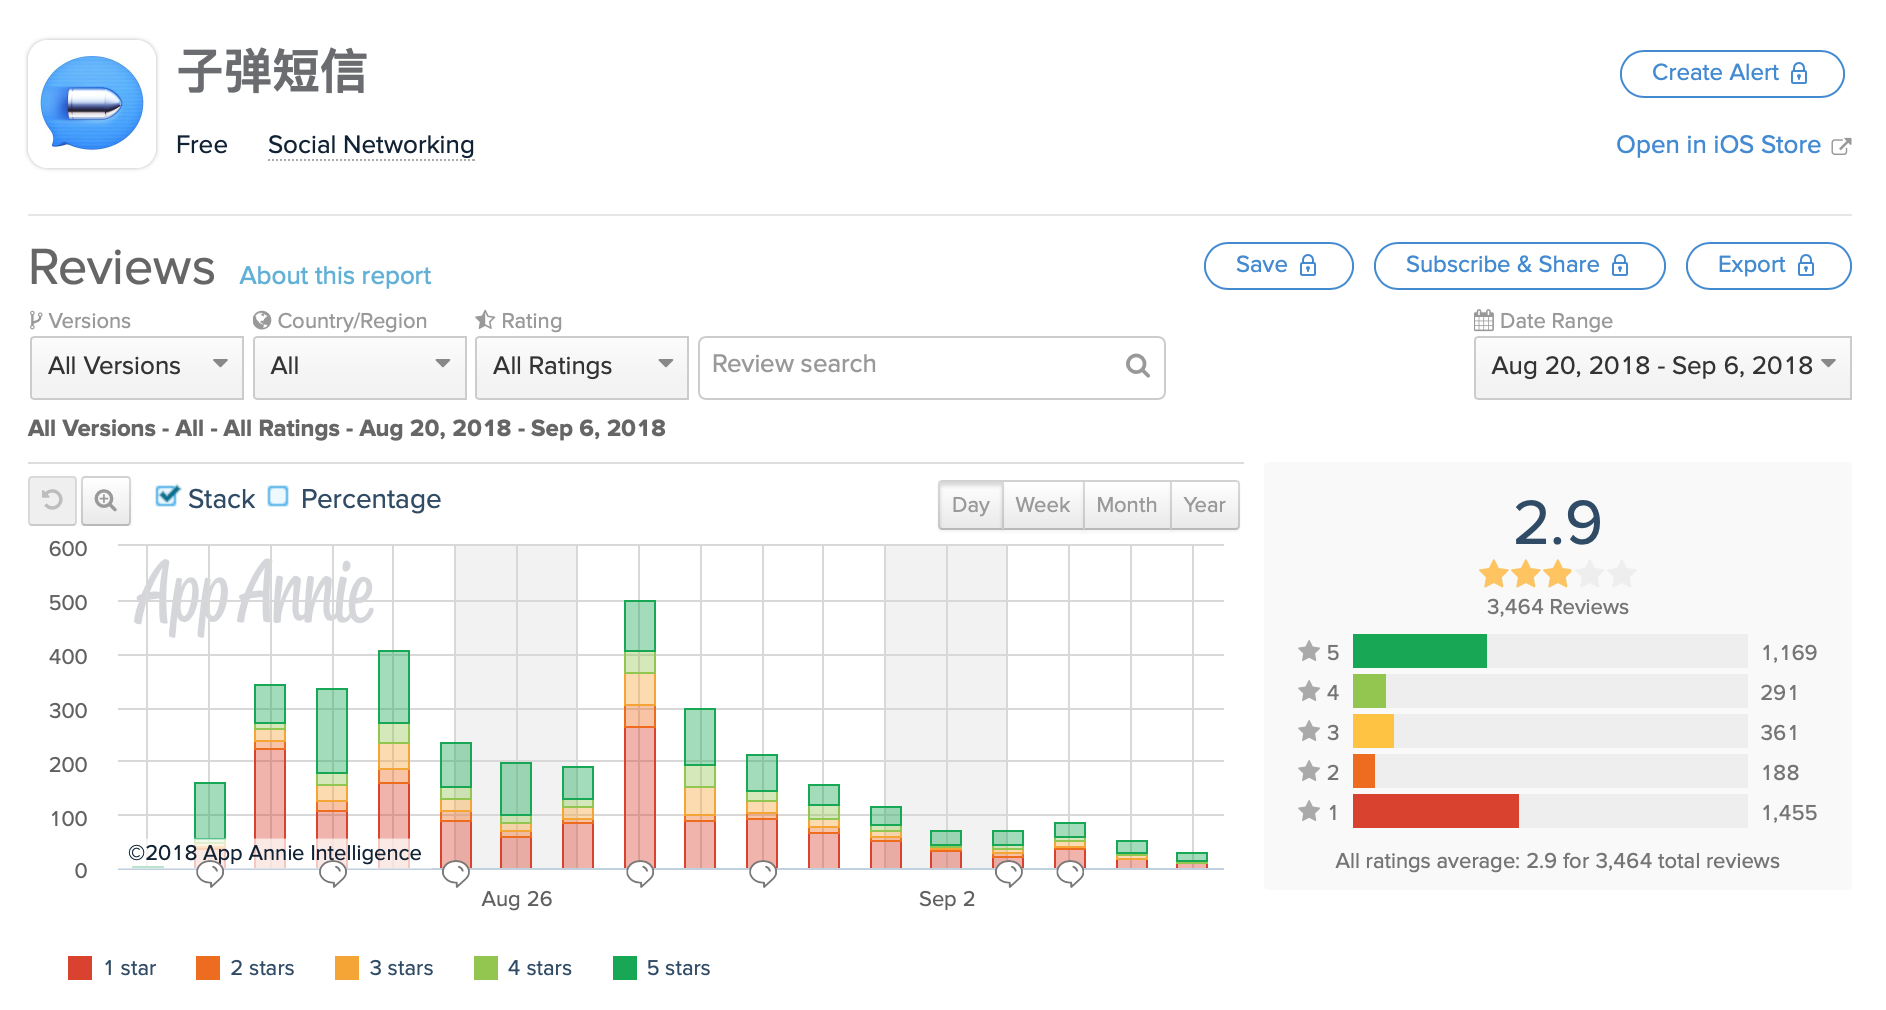
Task: Toggle 2 stars series in legend
Action: point(245,968)
